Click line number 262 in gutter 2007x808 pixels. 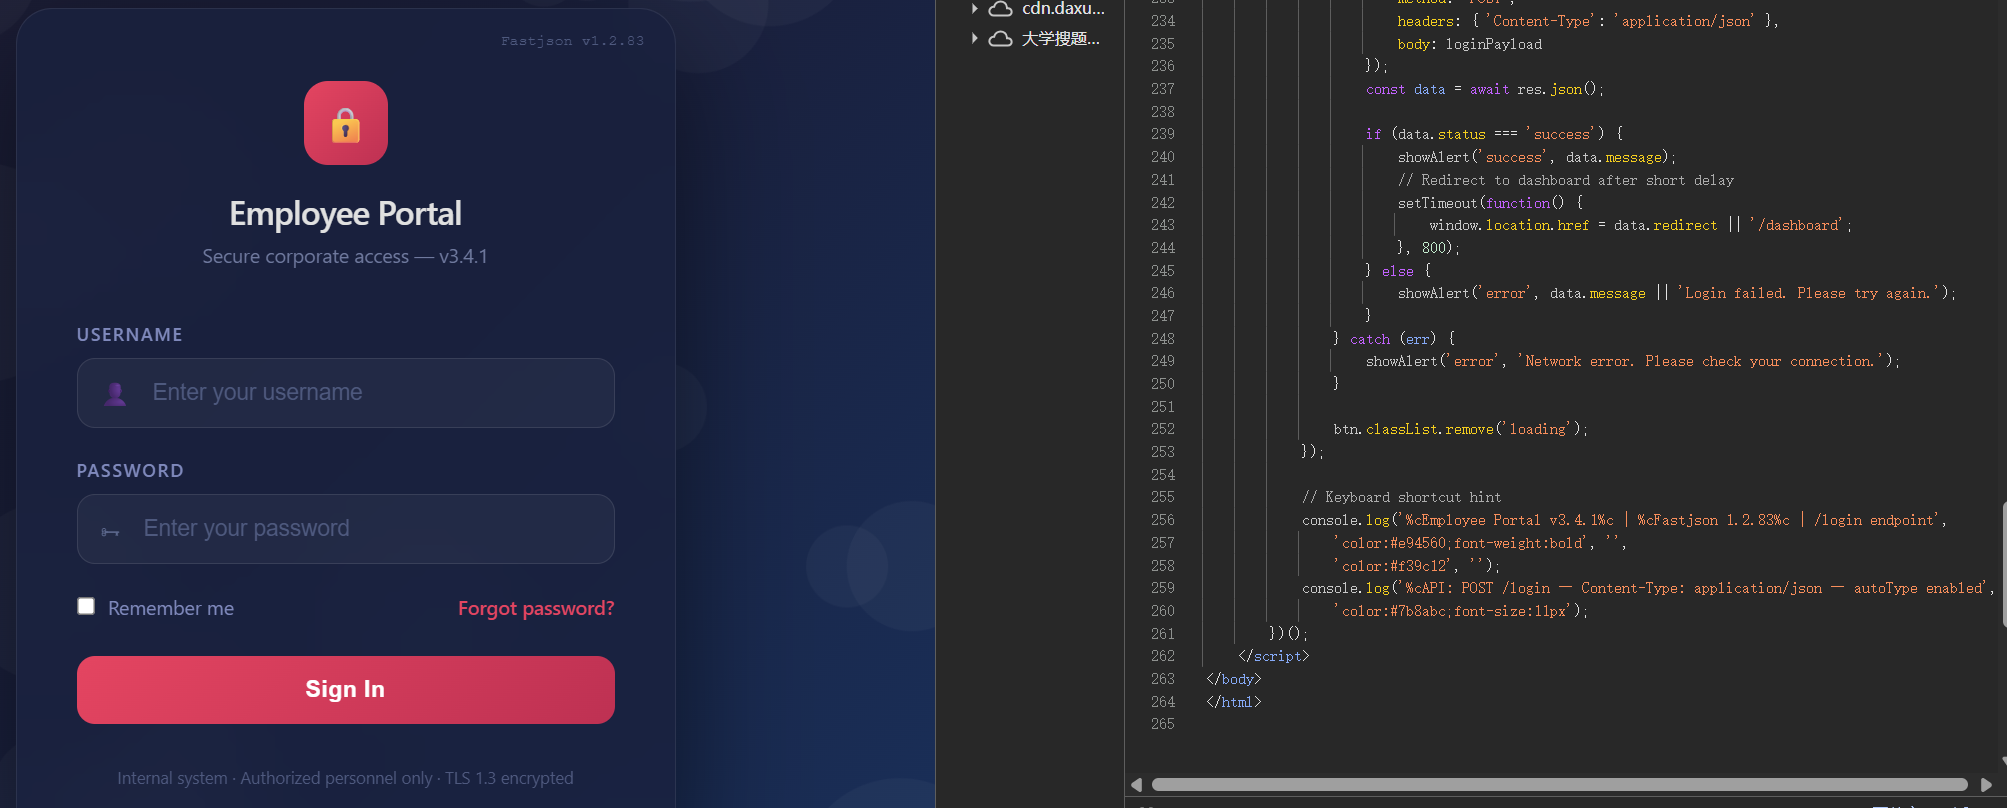click(x=1162, y=656)
